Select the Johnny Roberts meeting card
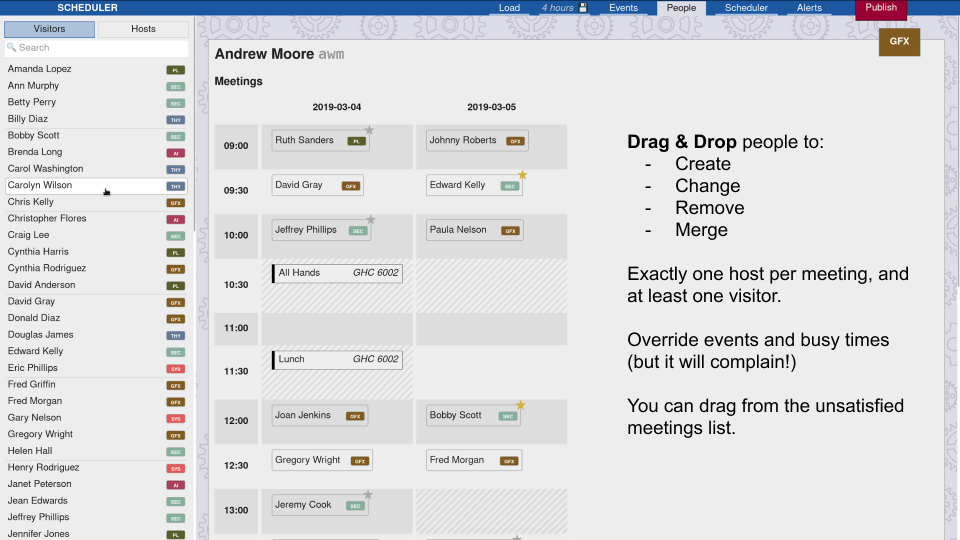Viewport: 960px width, 540px height. click(x=477, y=141)
